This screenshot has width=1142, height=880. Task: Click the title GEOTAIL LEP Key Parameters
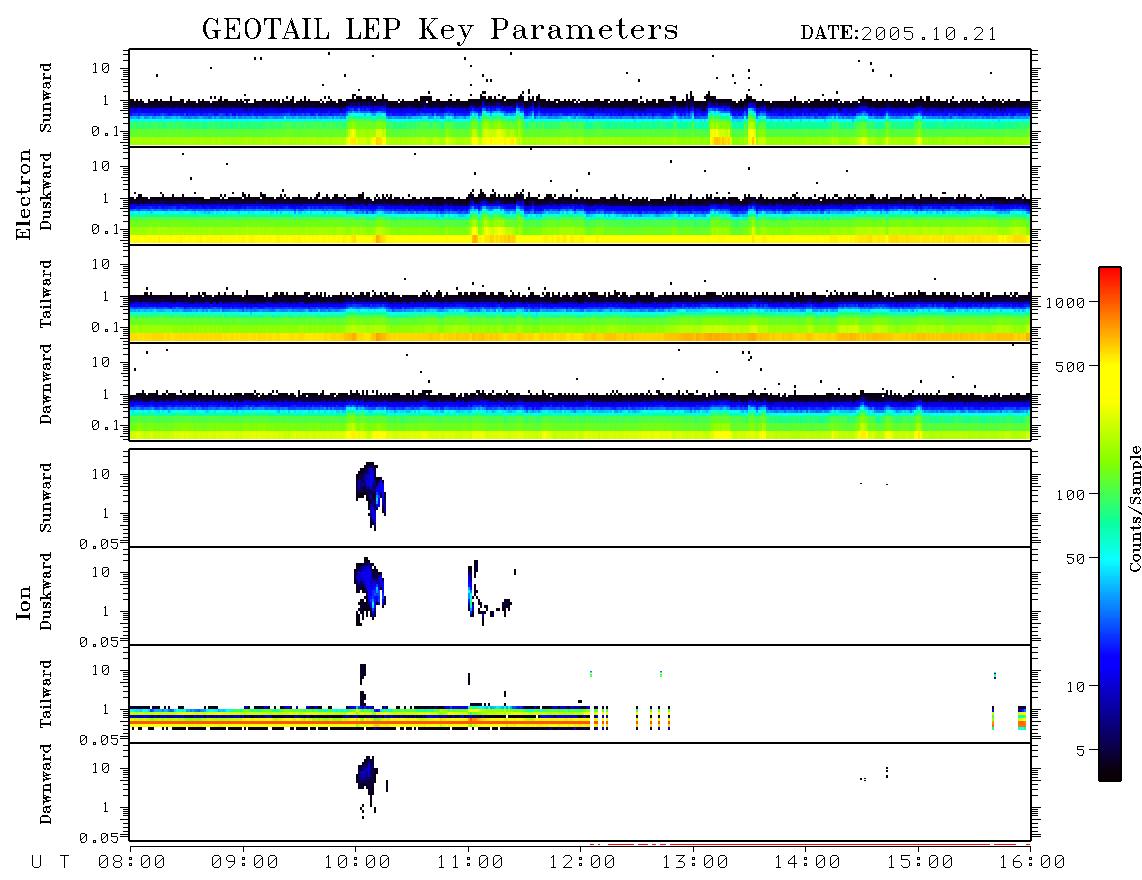pos(440,30)
